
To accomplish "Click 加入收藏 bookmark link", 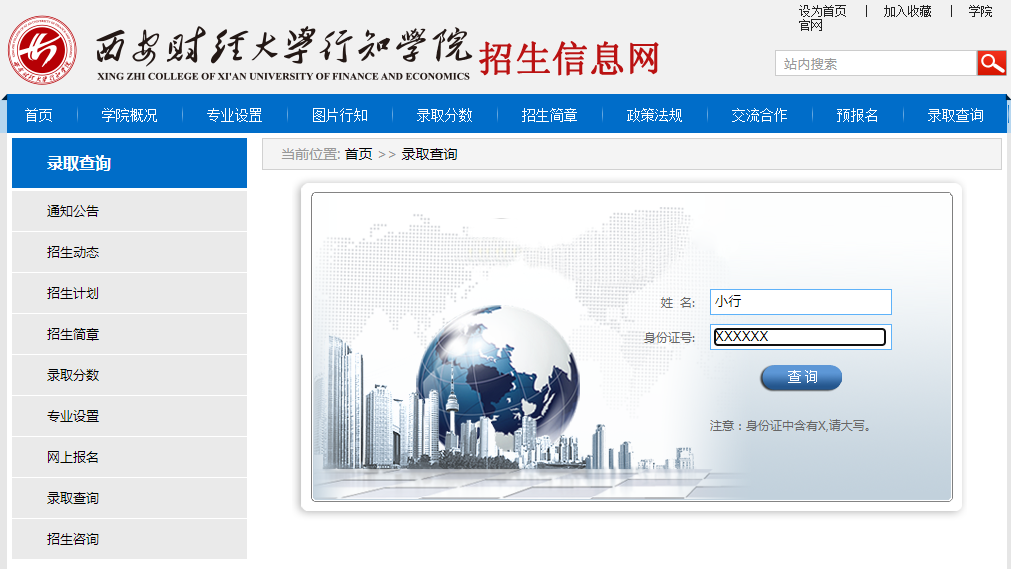I will pyautogui.click(x=907, y=11).
